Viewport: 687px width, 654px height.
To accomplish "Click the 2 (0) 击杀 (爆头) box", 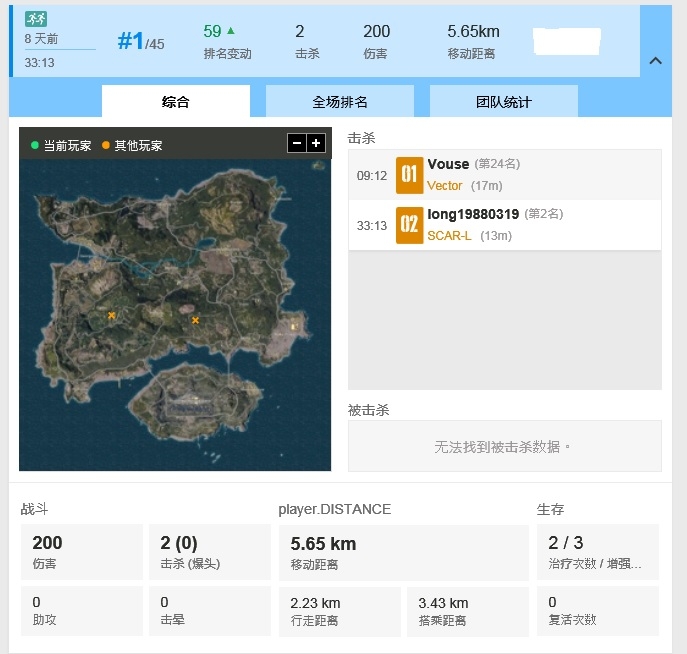I will click(x=210, y=551).
